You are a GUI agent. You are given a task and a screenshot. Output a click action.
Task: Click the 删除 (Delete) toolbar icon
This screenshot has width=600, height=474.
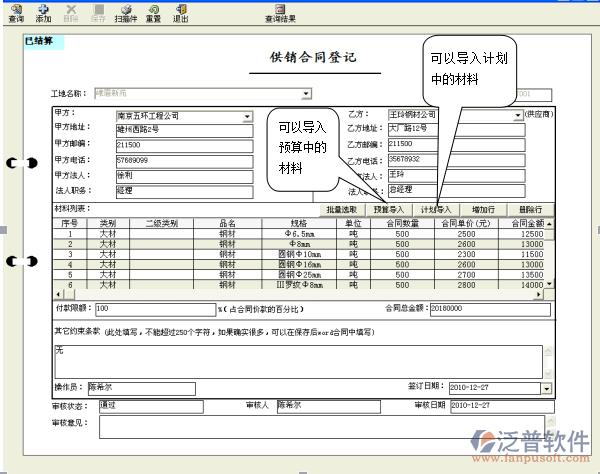point(70,13)
